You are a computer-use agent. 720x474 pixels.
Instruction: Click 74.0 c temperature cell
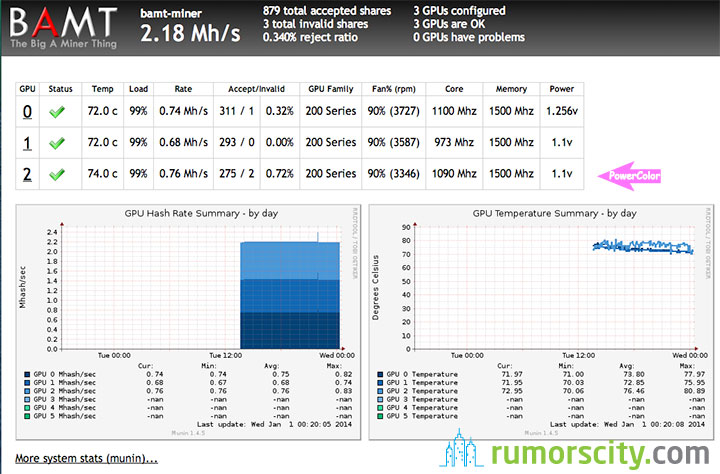pos(102,174)
